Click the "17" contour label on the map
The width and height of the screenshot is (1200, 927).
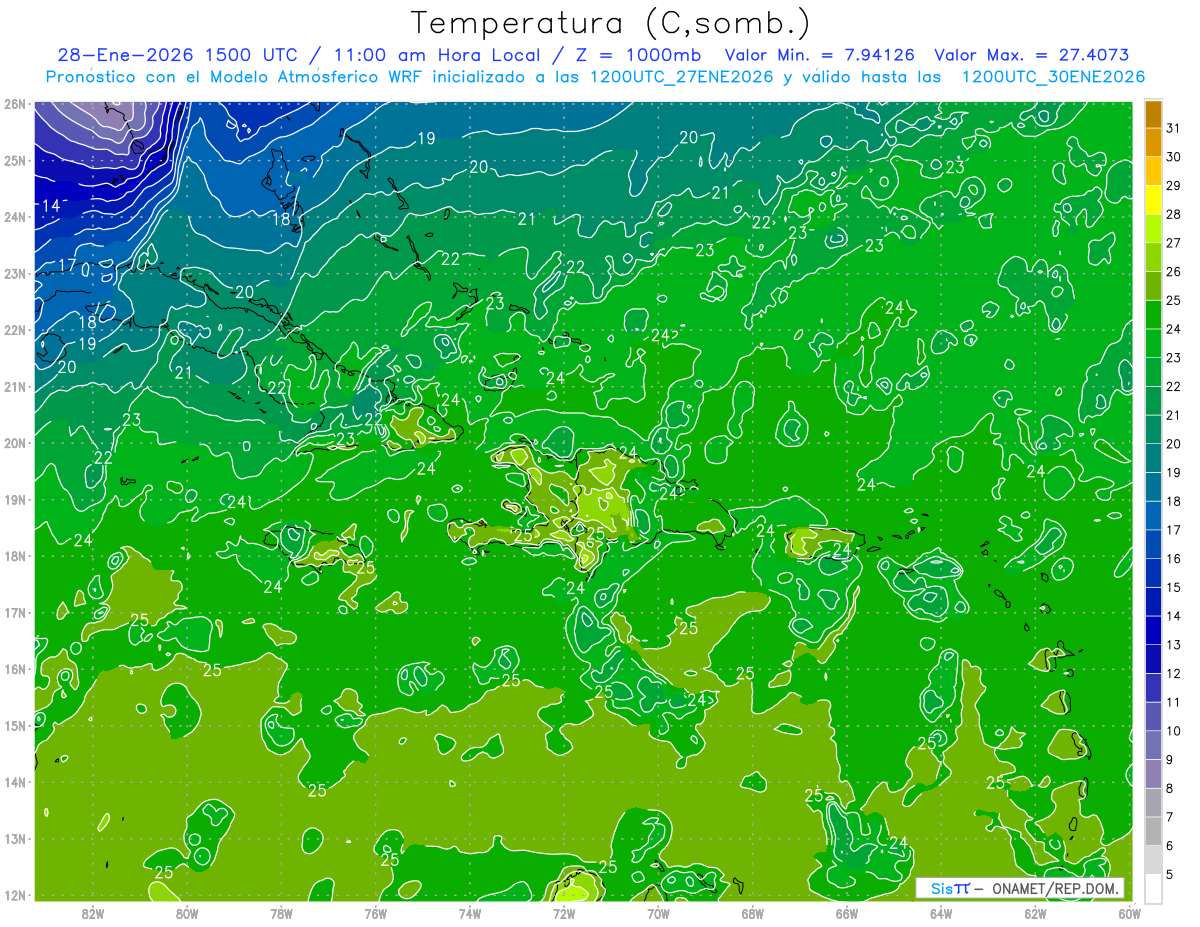pos(67,265)
